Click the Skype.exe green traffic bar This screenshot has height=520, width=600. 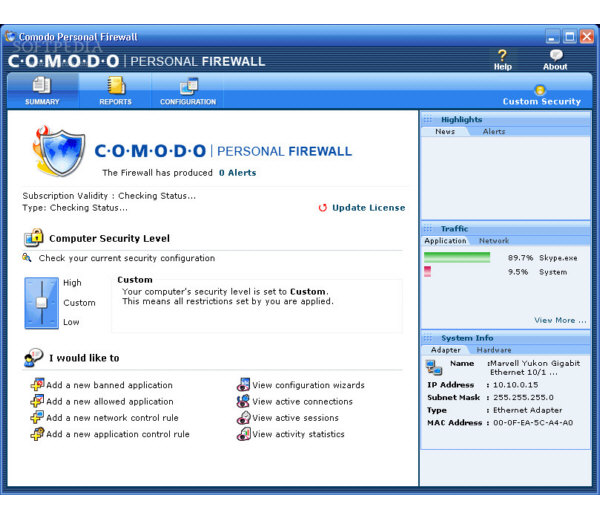coord(457,258)
